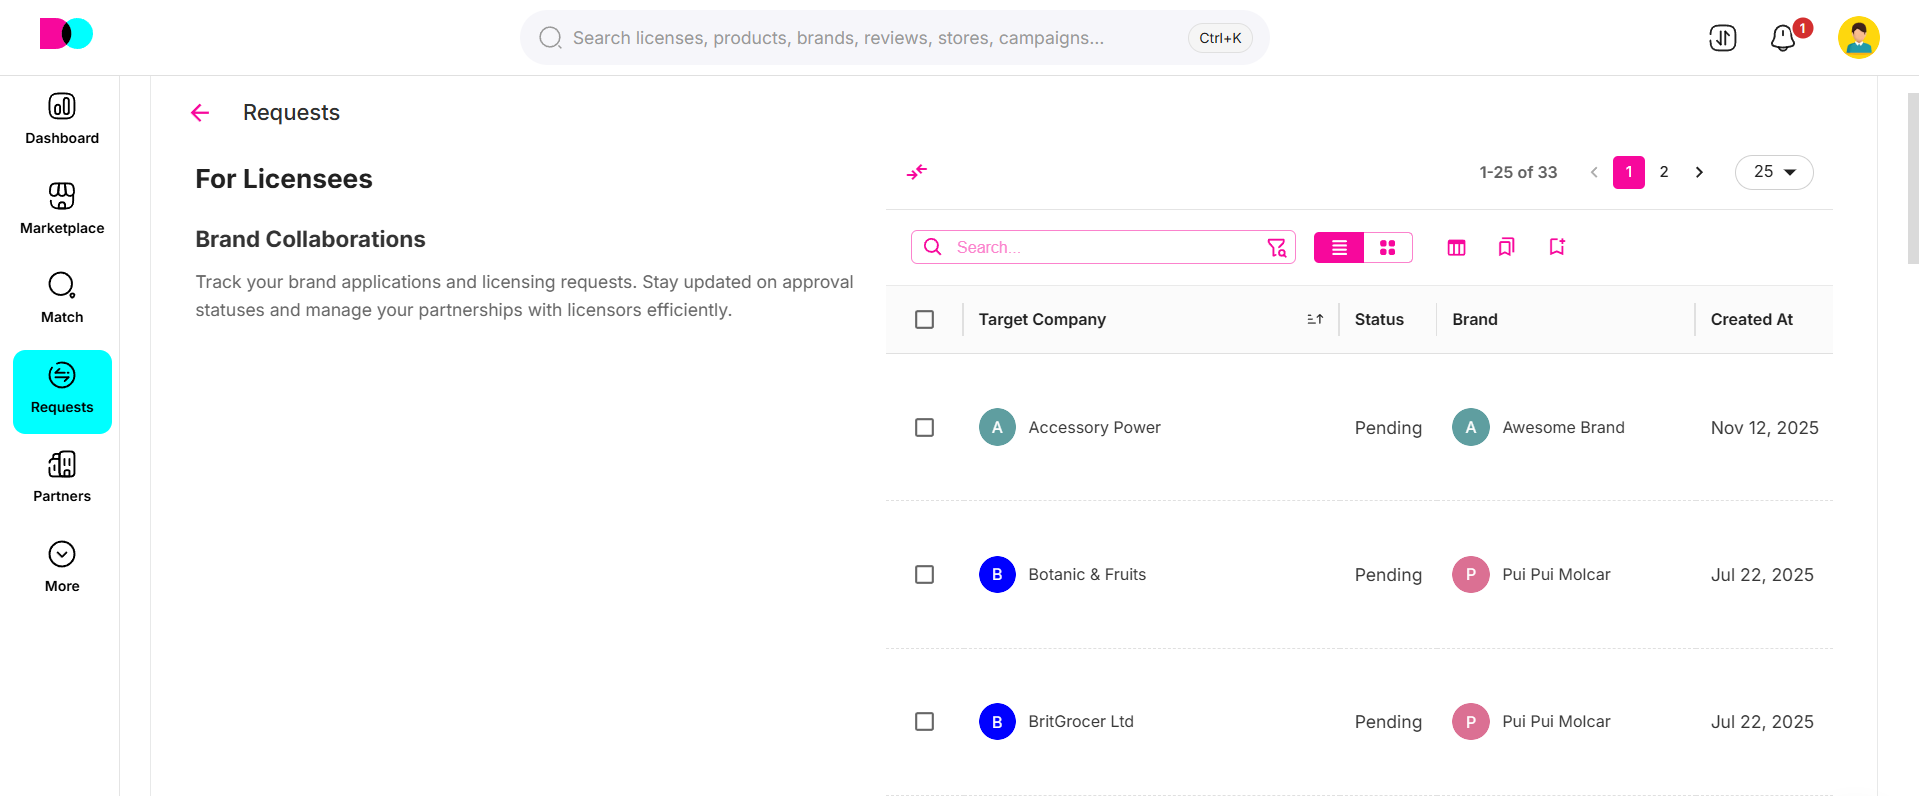Open the Match section
Image resolution: width=1919 pixels, height=796 pixels.
(62, 299)
